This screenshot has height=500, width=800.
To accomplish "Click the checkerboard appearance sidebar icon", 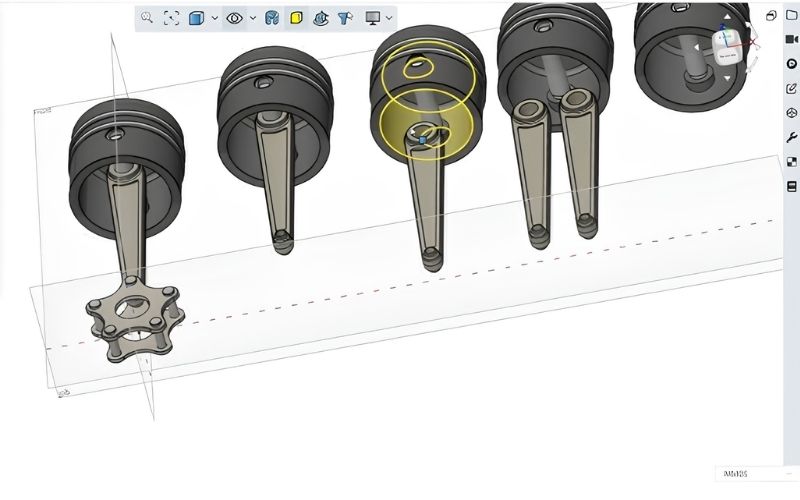I will (x=792, y=162).
